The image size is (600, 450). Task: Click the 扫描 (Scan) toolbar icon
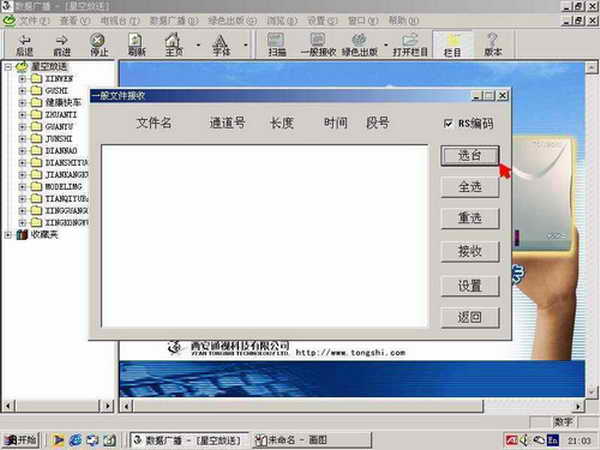pos(277,43)
